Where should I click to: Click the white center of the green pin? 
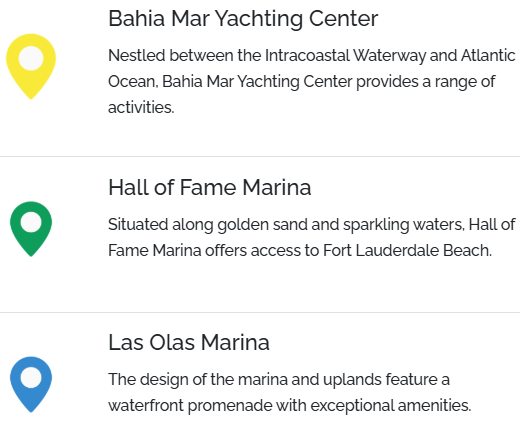click(31, 222)
